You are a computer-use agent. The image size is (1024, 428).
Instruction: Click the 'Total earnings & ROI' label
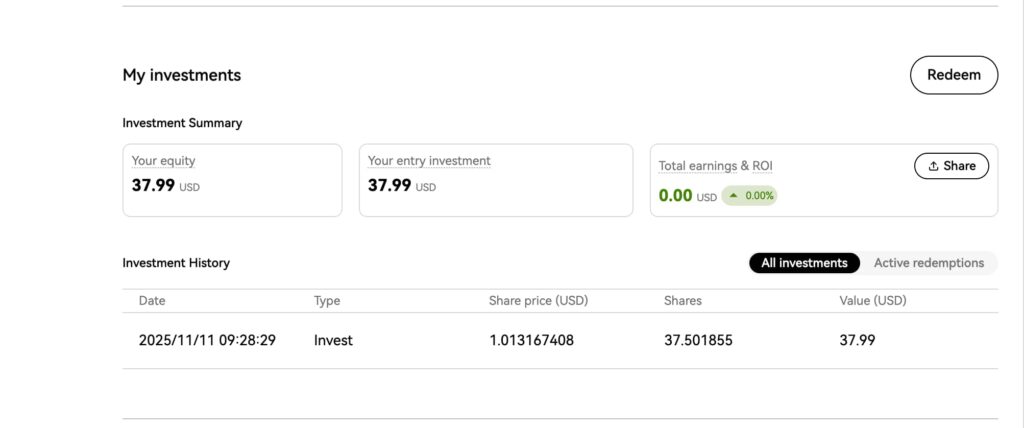[x=715, y=166]
